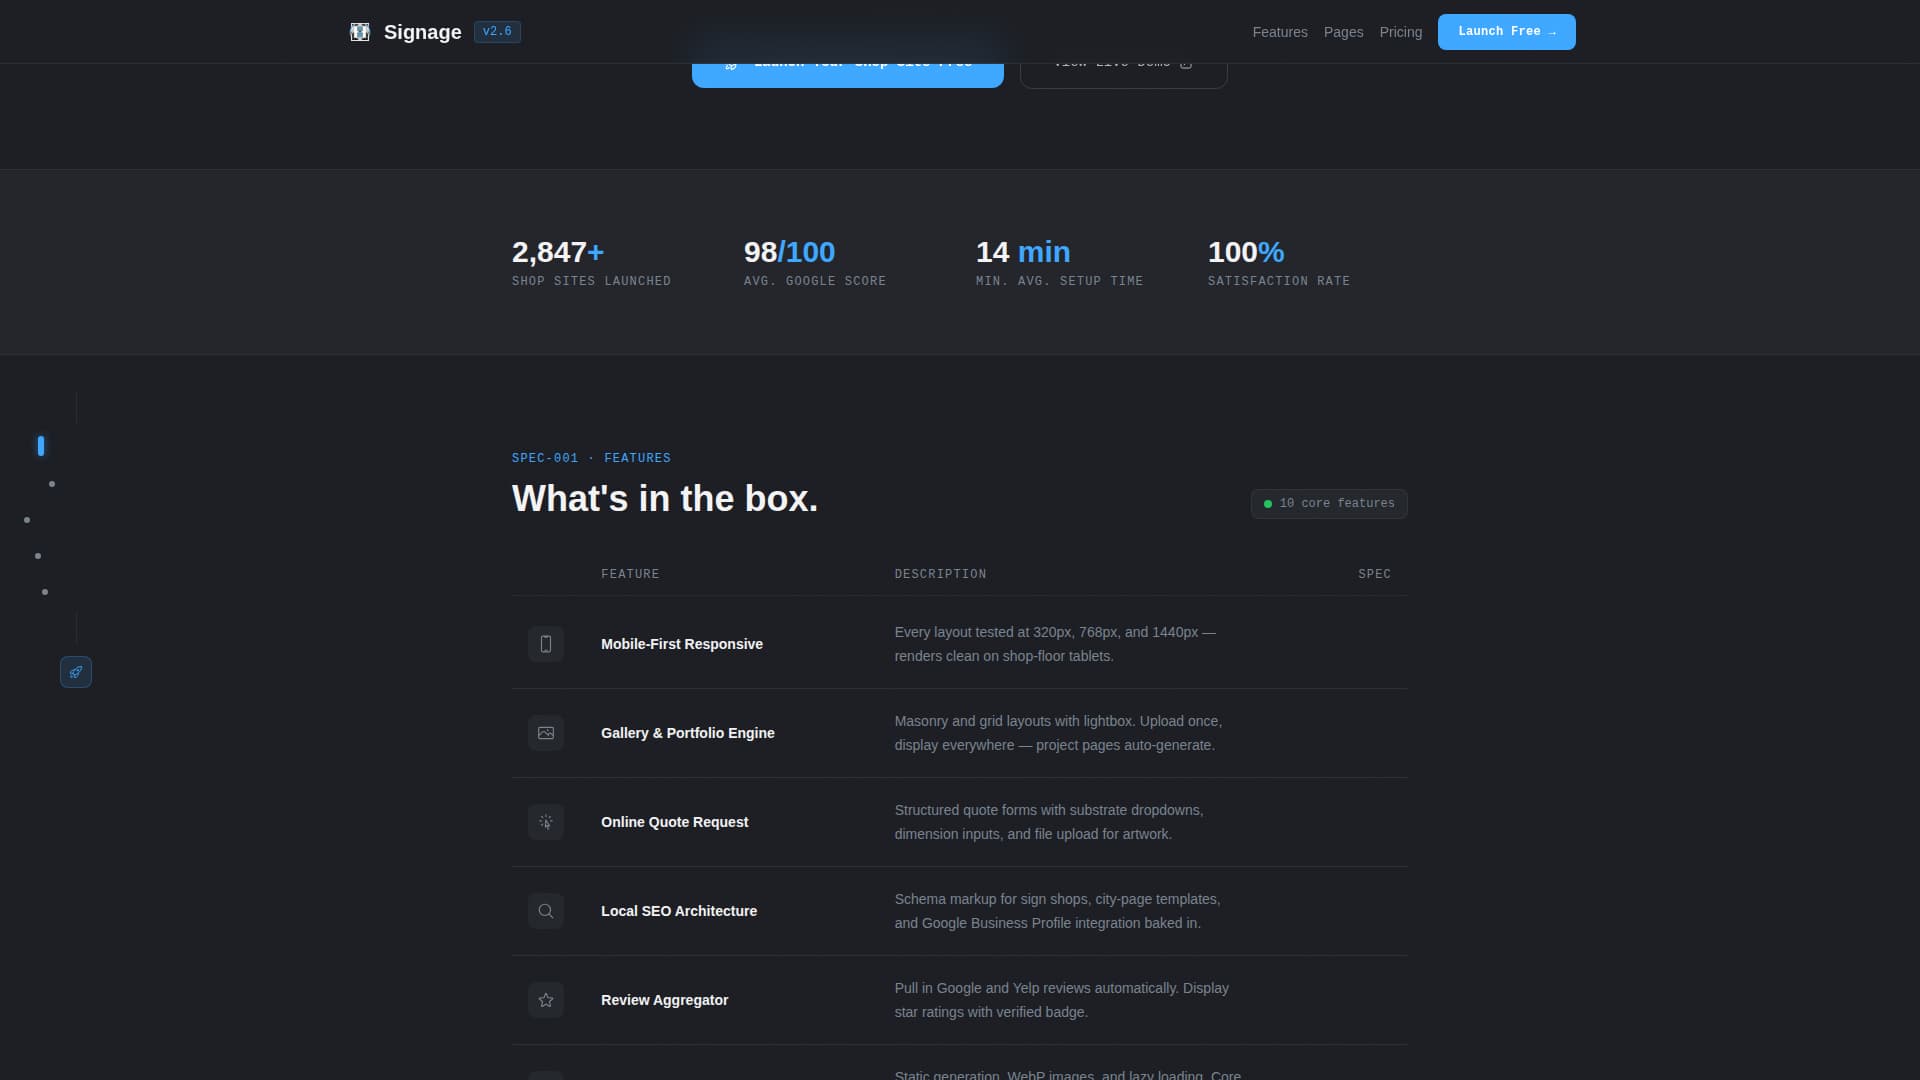This screenshot has width=1920, height=1080.
Task: Click the '14 min' setup time stat
Action: click(x=1023, y=252)
